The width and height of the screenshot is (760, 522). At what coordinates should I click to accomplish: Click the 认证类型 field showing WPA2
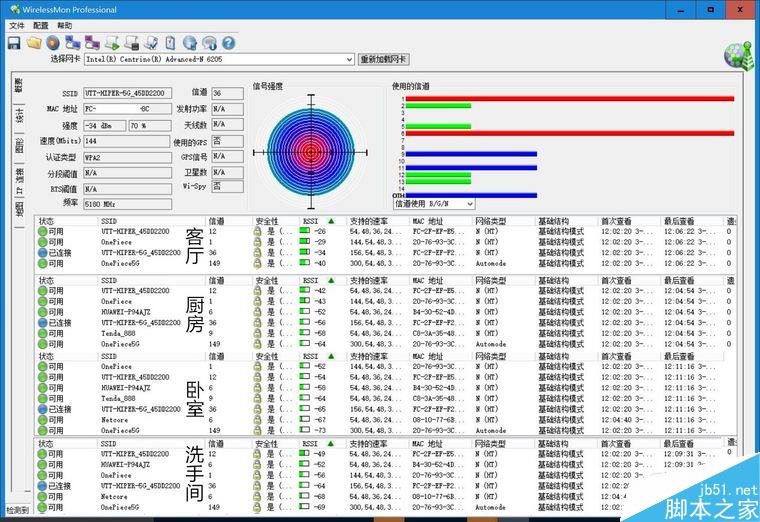(127, 158)
